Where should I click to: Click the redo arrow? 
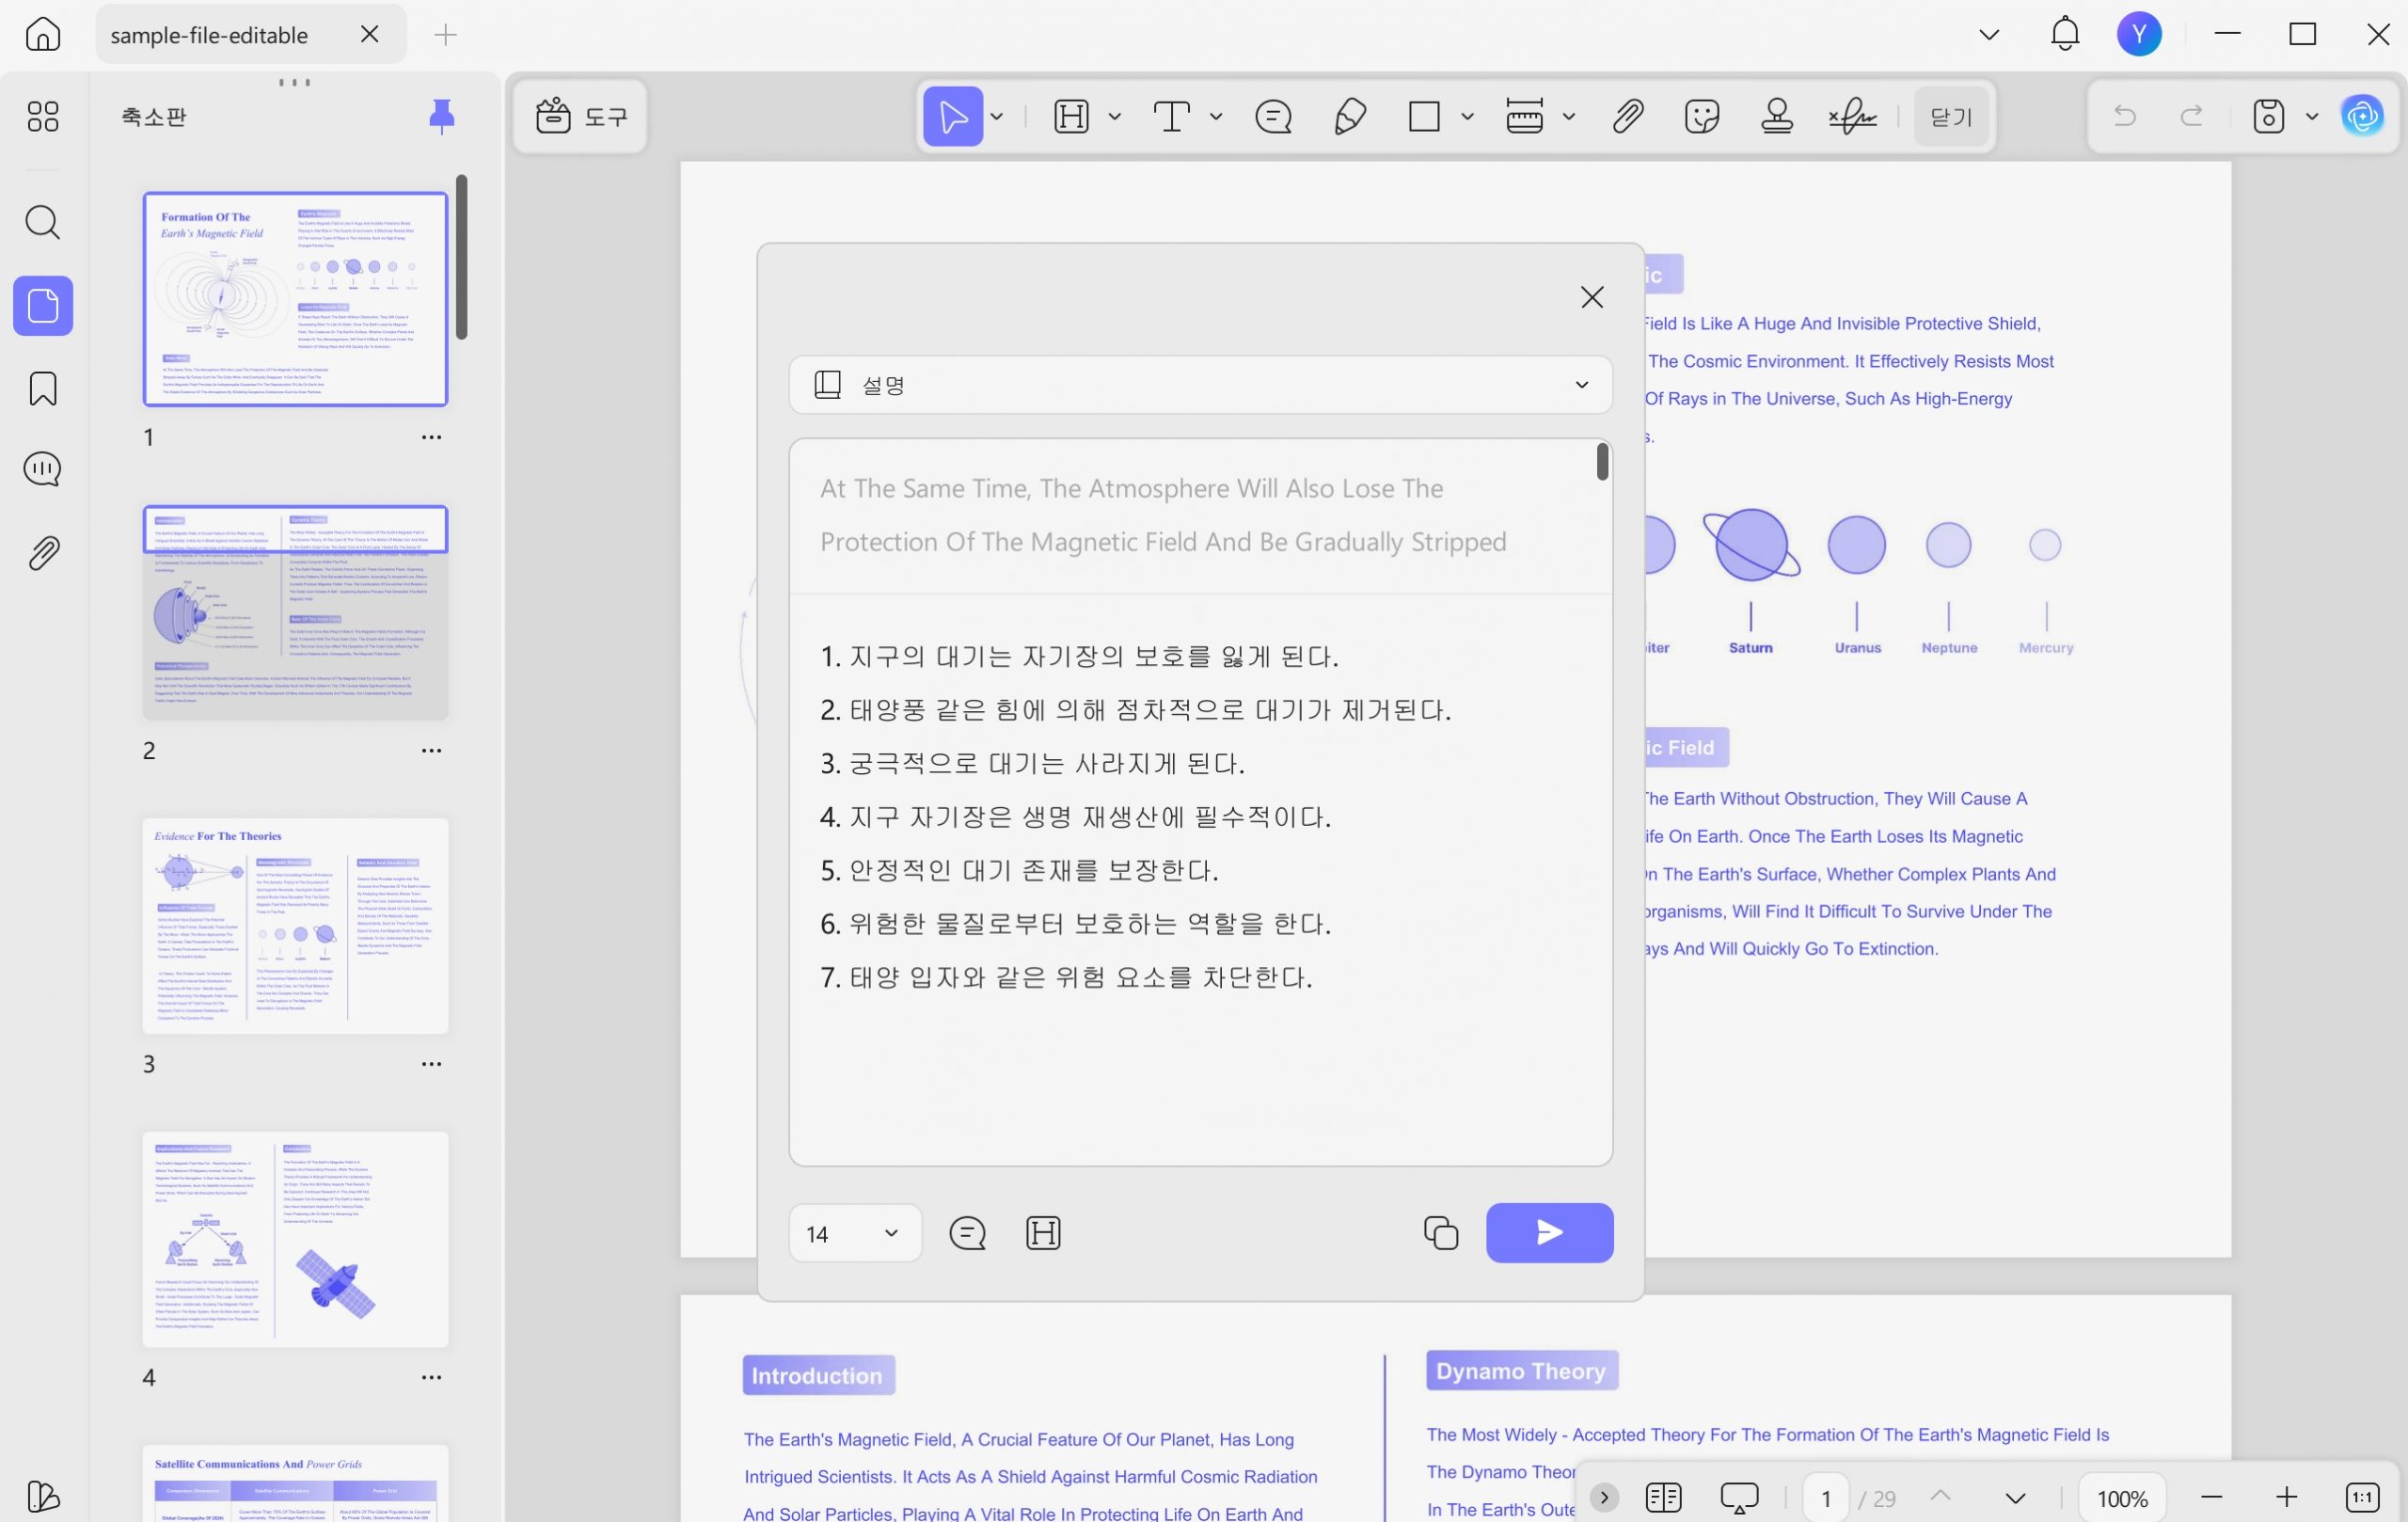coord(2192,117)
